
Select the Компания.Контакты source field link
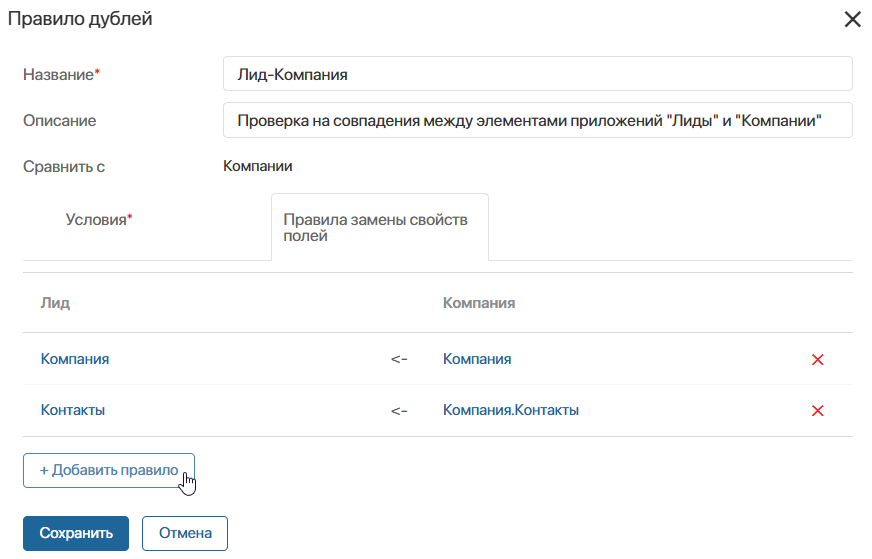pyautogui.click(x=511, y=410)
